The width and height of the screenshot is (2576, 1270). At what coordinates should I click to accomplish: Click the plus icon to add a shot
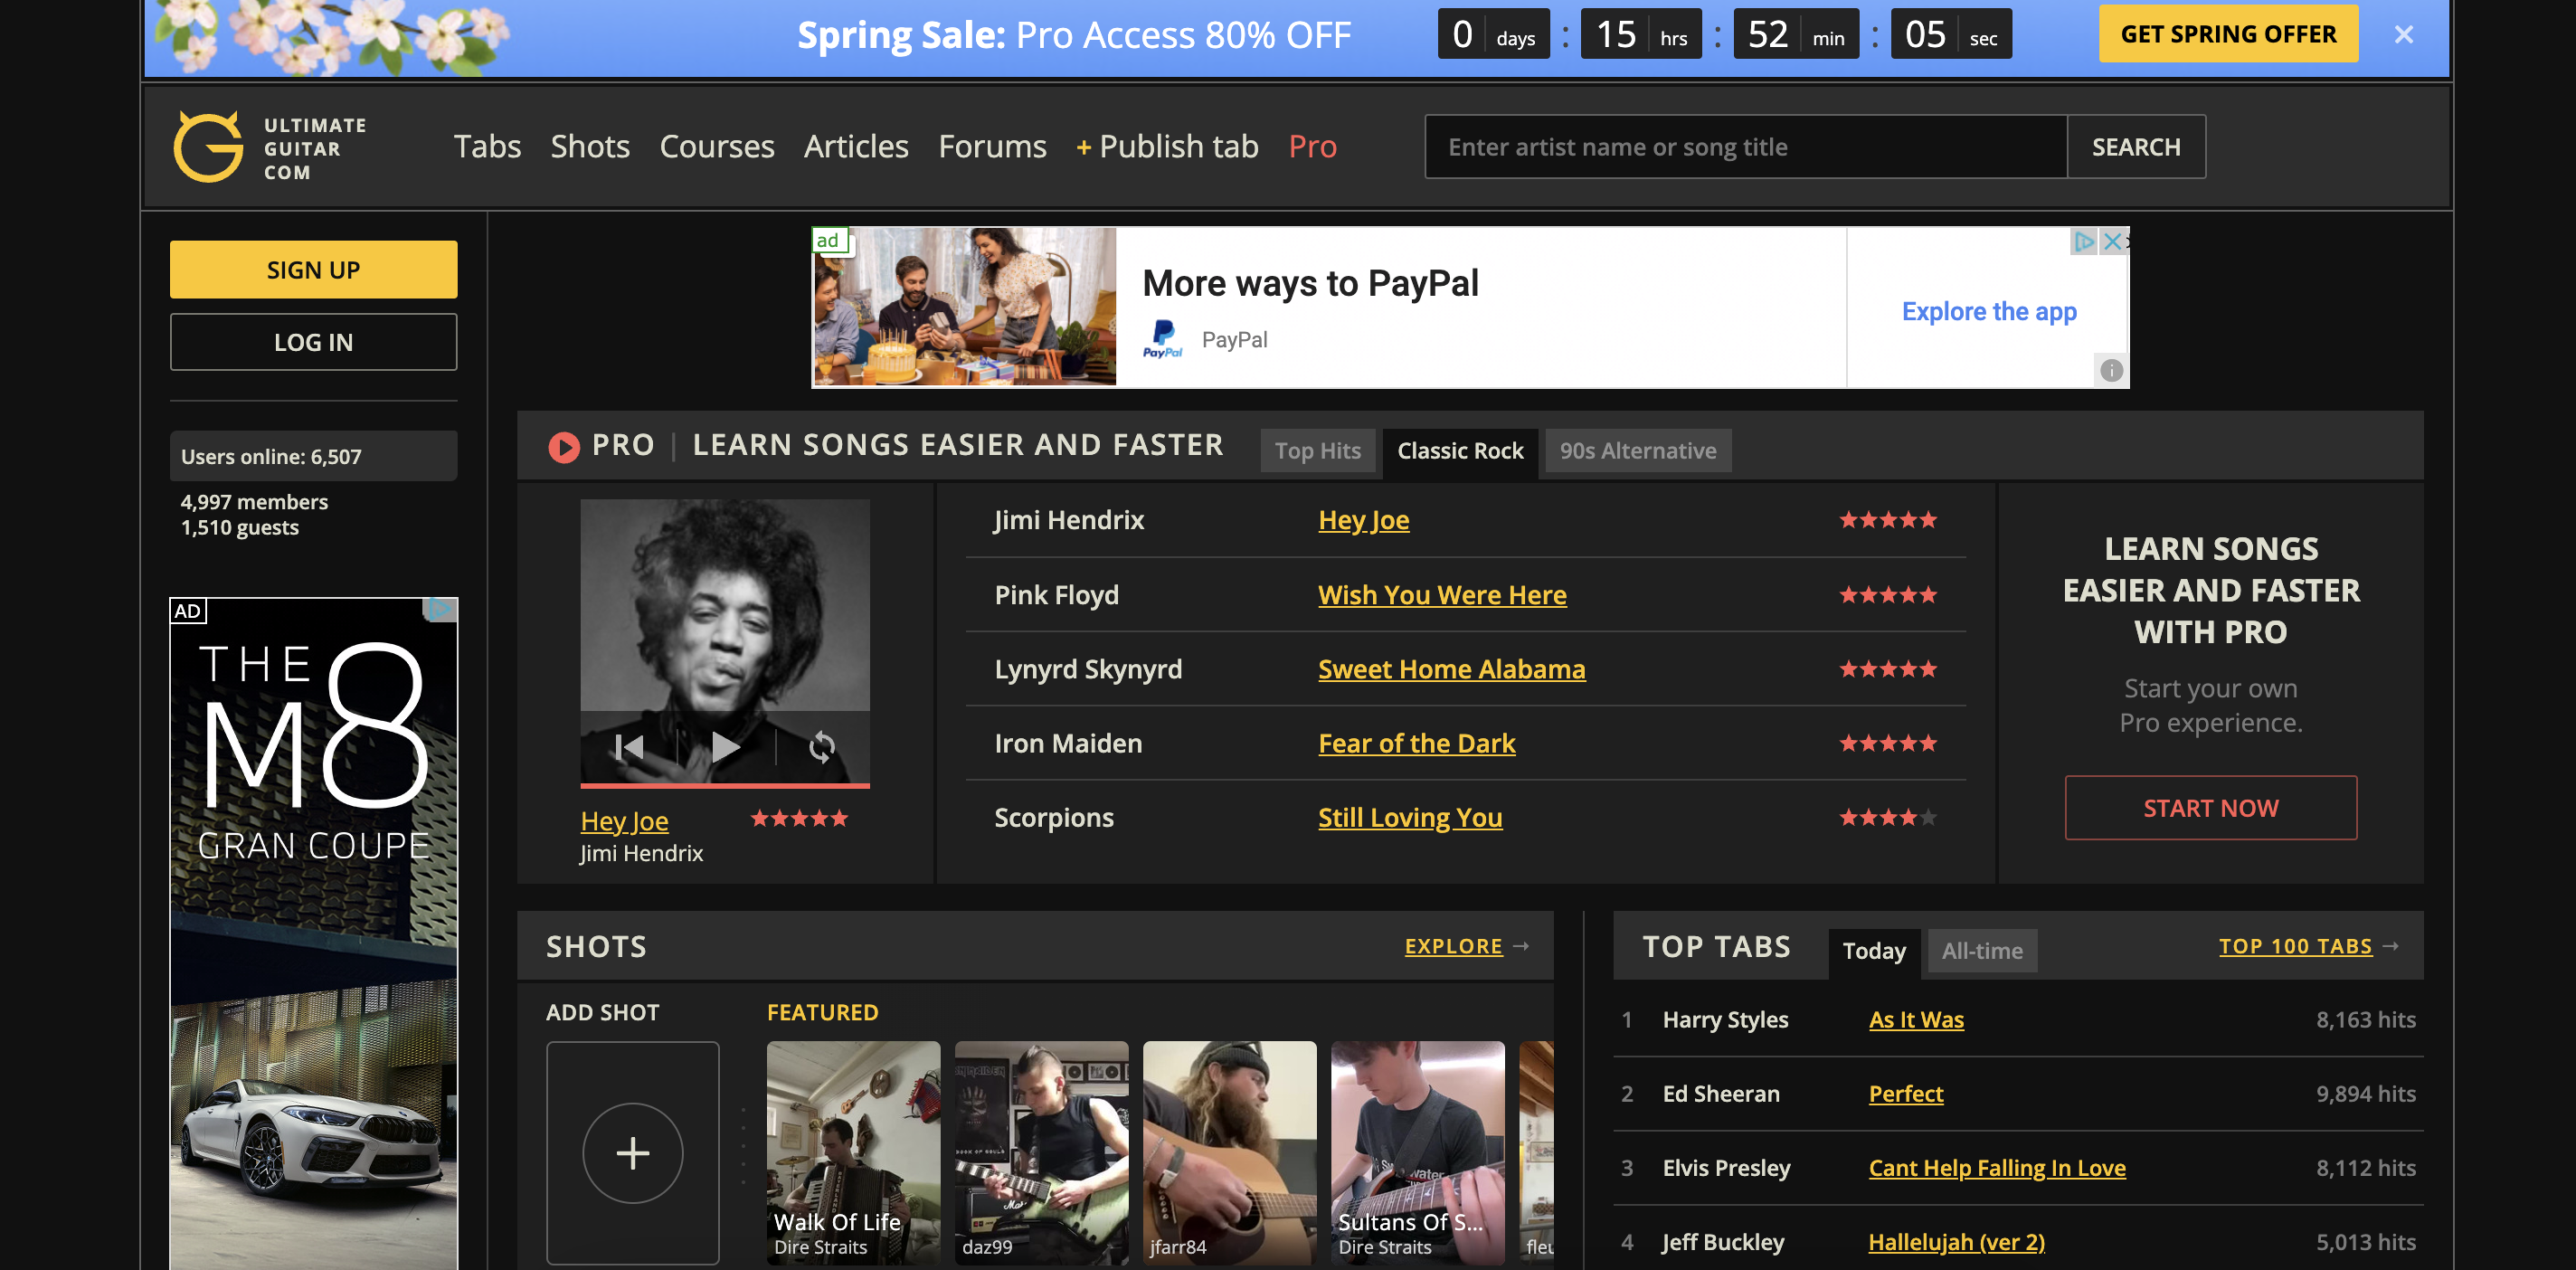(x=632, y=1153)
